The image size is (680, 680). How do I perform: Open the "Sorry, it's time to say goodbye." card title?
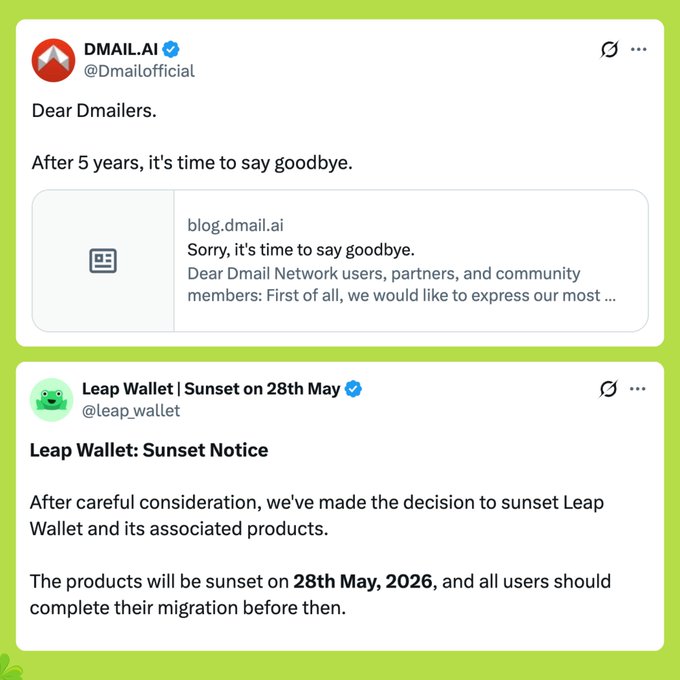[300, 249]
